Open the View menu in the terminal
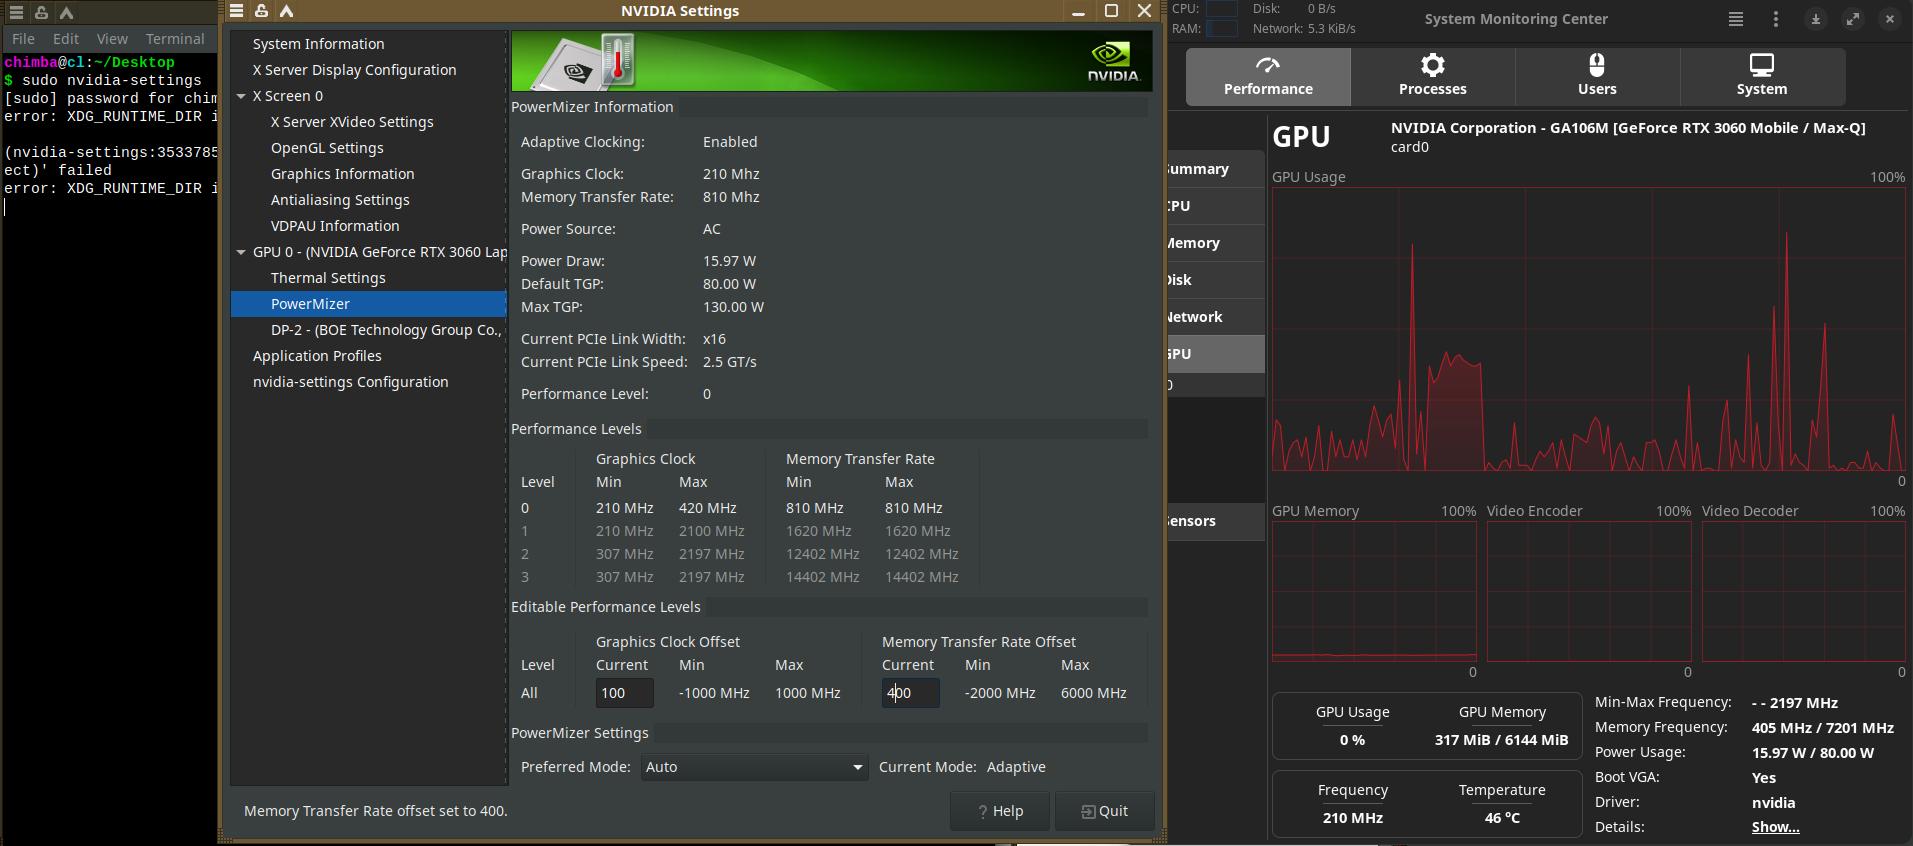The width and height of the screenshot is (1913, 846). 112,39
